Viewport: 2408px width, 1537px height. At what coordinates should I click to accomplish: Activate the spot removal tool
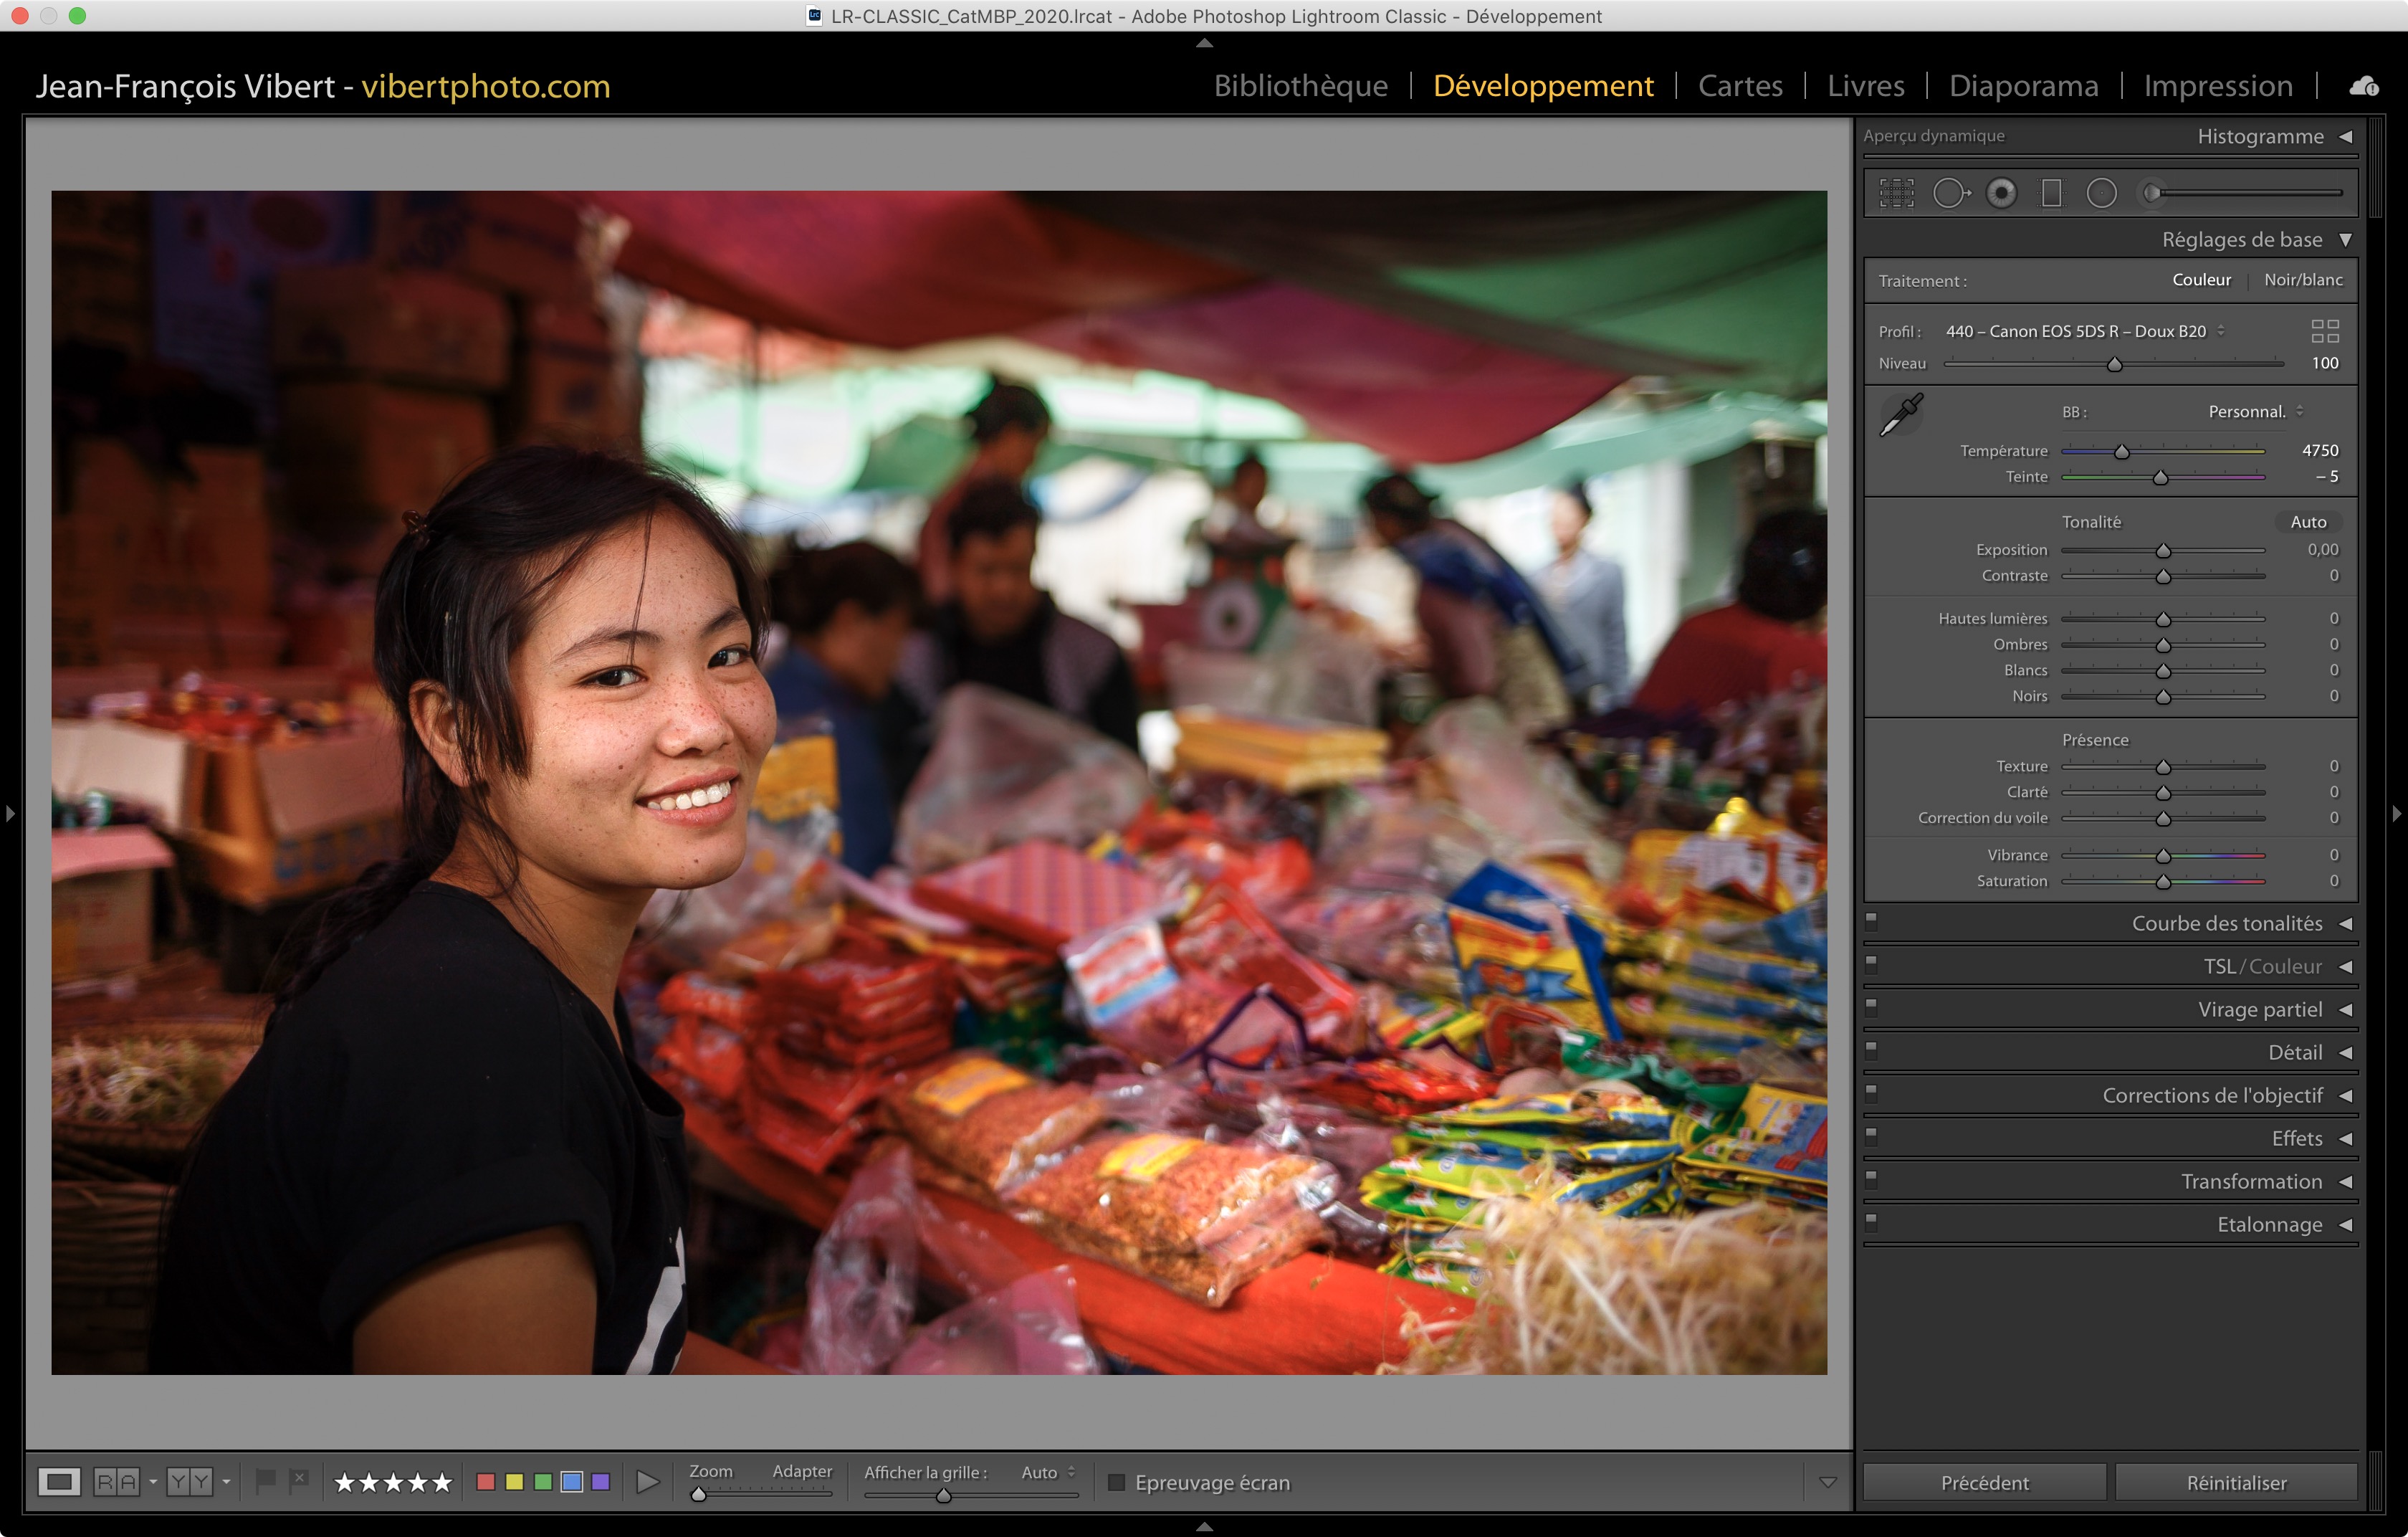[x=1950, y=193]
